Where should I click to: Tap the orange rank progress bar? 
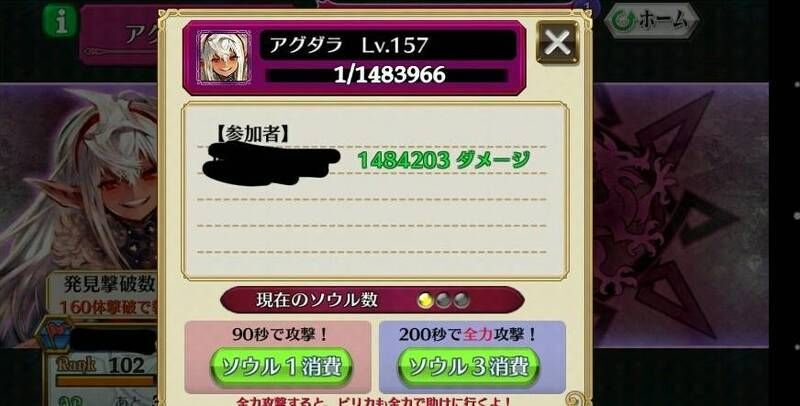click(x=106, y=380)
